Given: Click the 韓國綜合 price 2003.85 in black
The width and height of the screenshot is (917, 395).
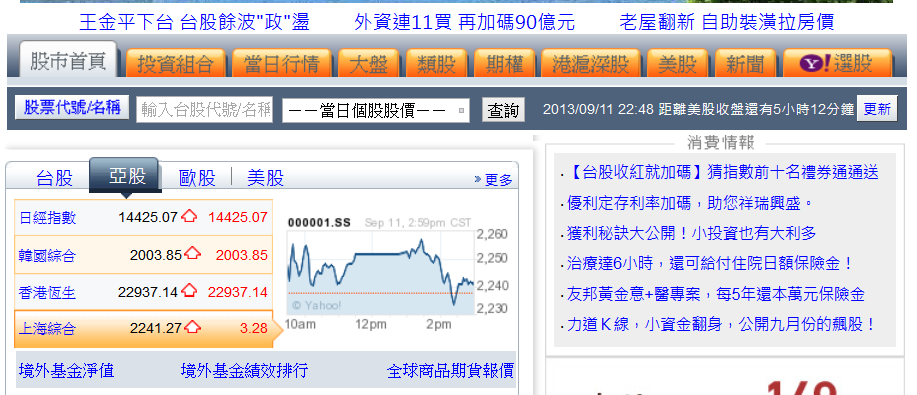Looking at the screenshot, I should click(156, 255).
